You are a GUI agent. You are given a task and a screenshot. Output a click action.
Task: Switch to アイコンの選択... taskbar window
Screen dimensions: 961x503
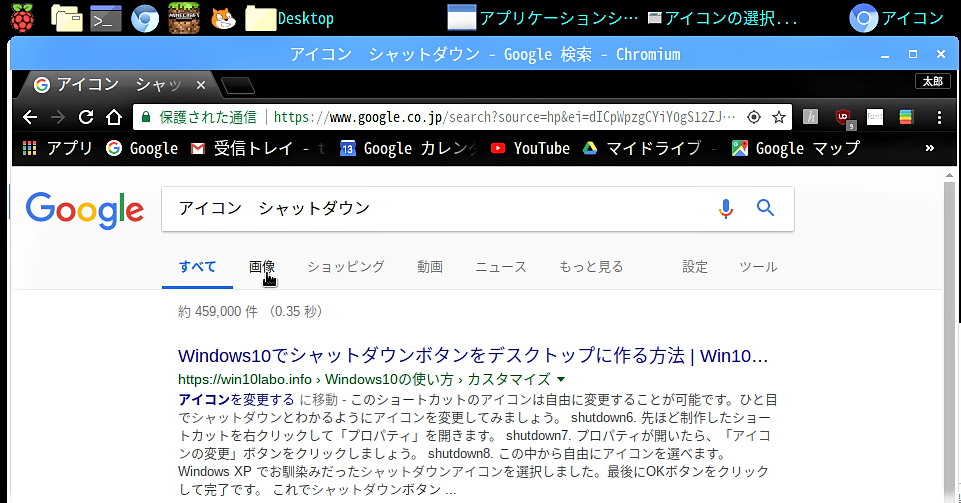723,18
